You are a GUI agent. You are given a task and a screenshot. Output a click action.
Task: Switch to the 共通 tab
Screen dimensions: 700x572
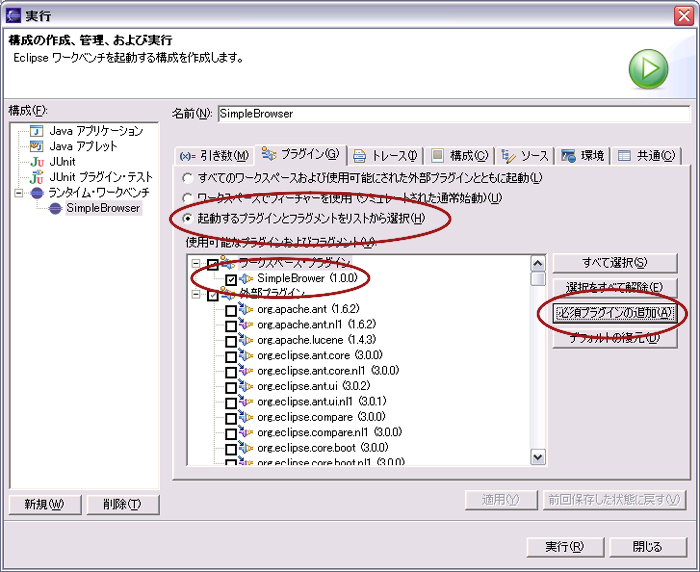click(646, 156)
